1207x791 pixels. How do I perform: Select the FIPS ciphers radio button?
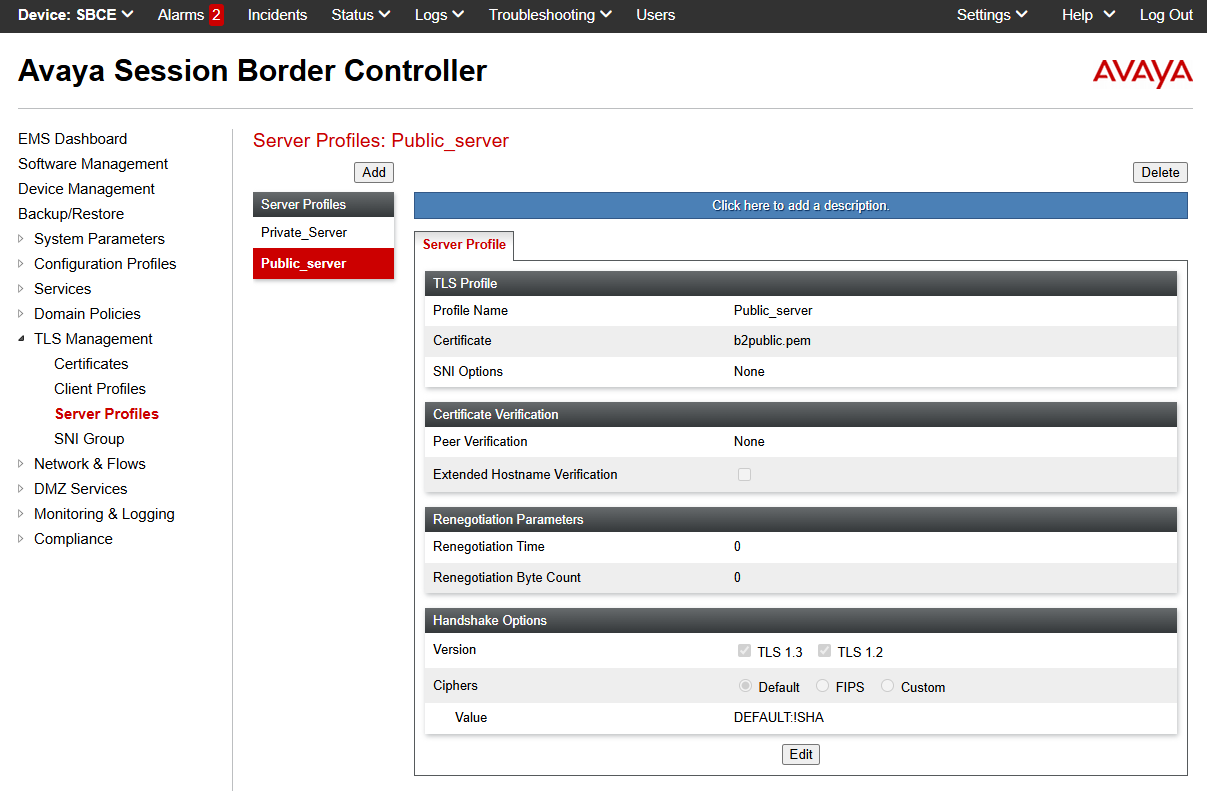tap(822, 686)
